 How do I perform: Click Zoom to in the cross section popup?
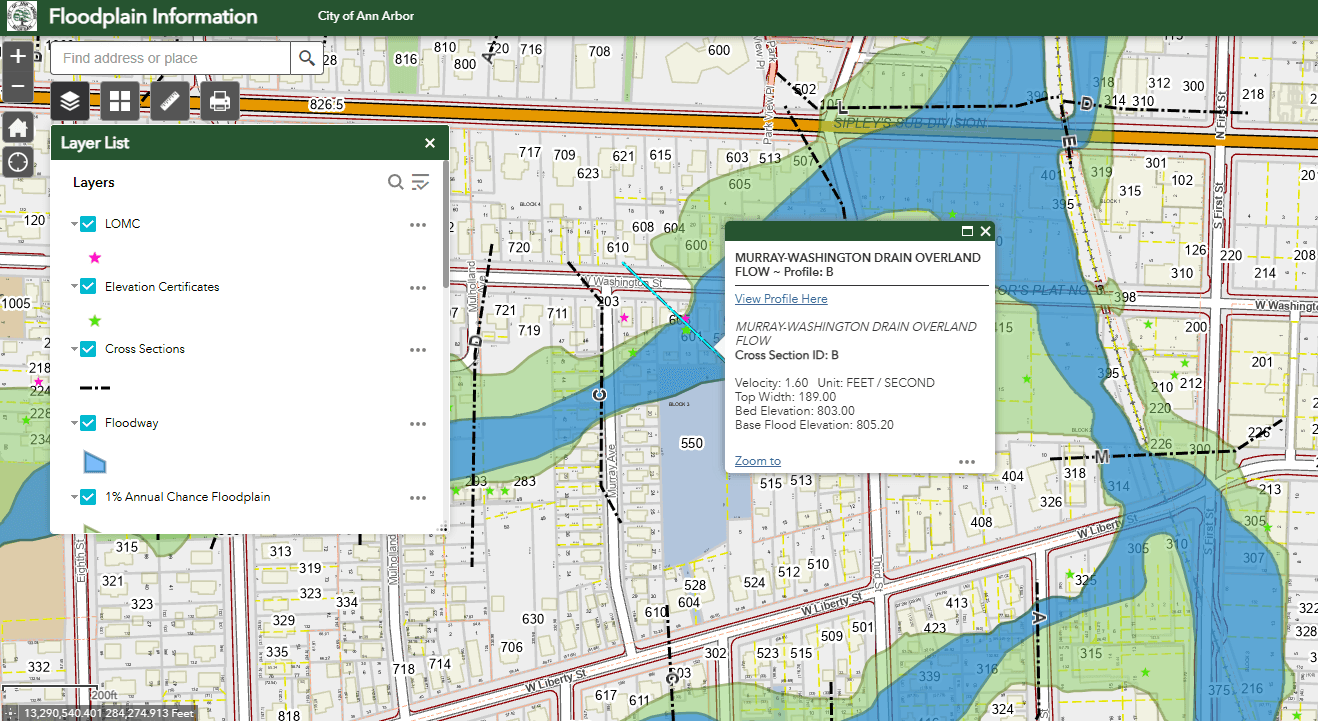click(757, 460)
